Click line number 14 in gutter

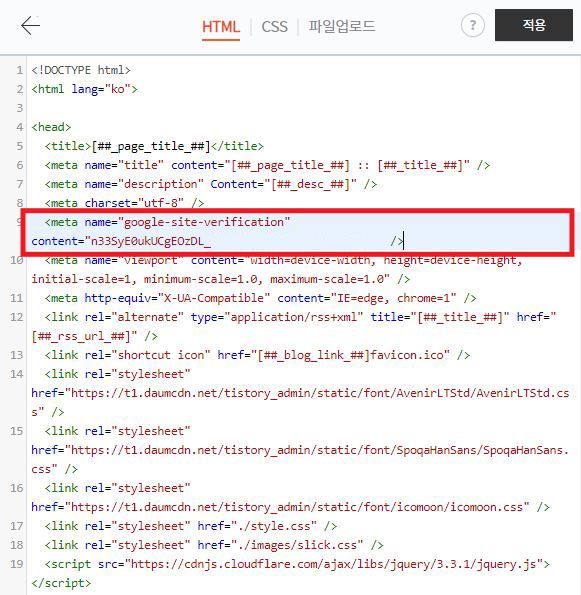click(x=16, y=374)
